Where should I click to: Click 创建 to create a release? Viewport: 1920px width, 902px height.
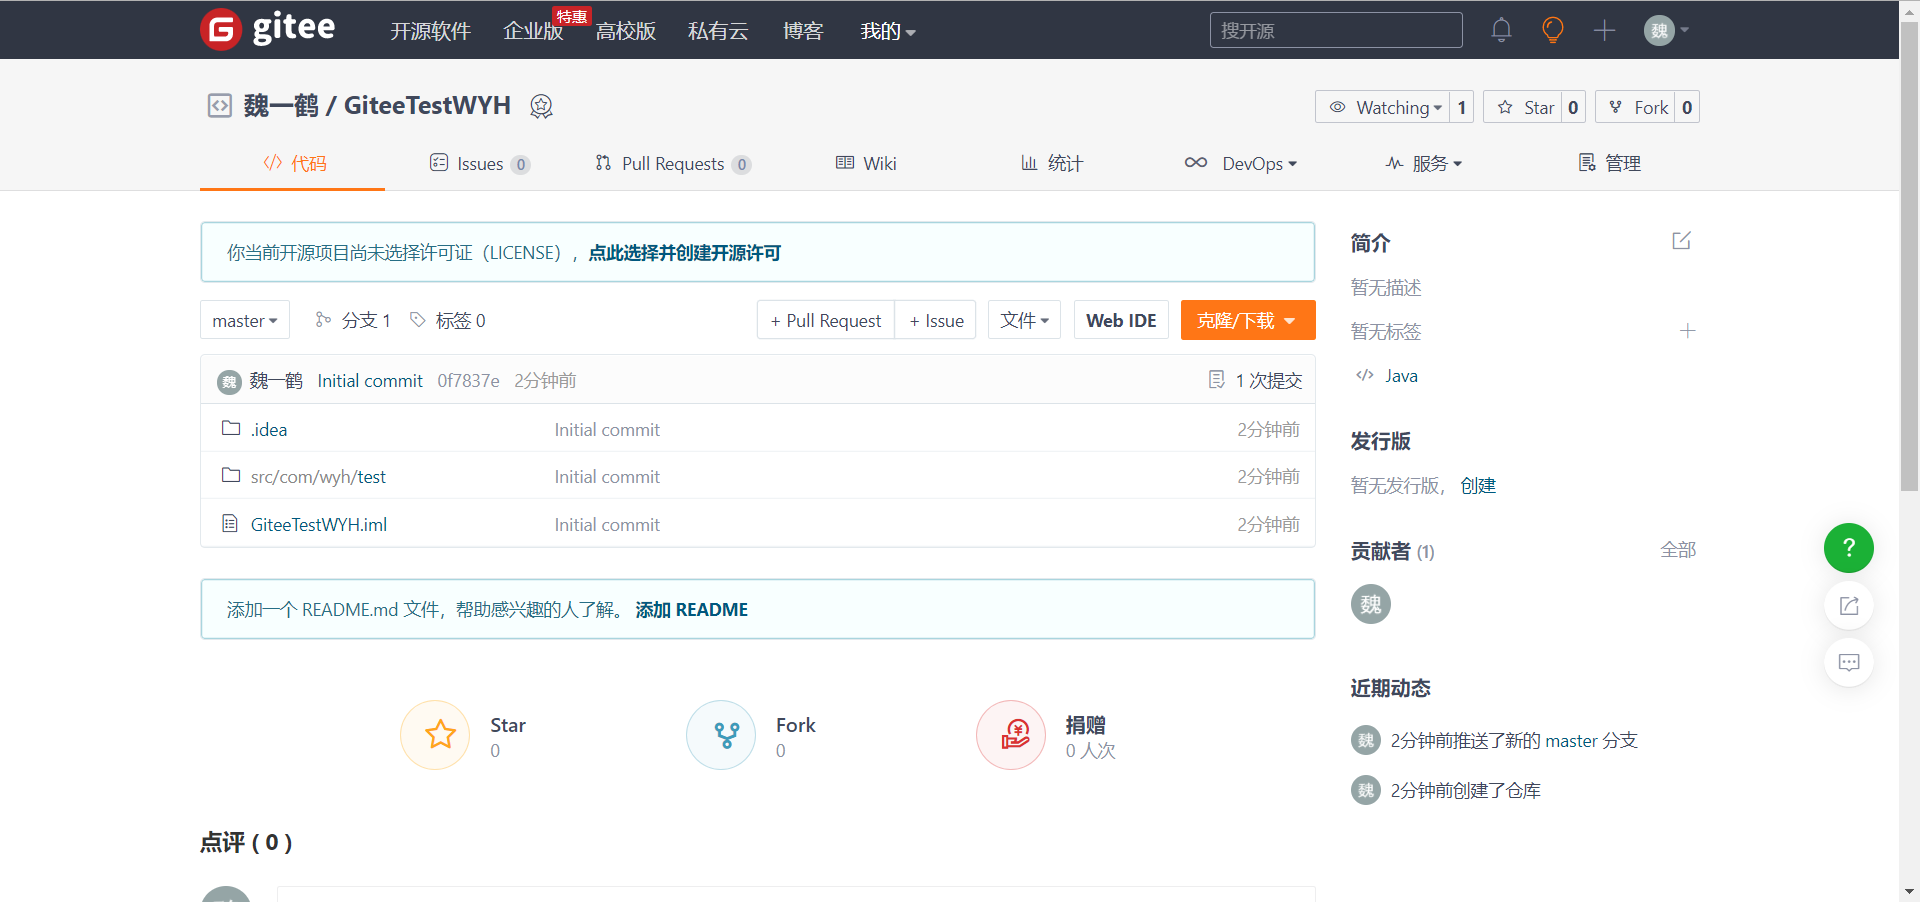(x=1478, y=485)
